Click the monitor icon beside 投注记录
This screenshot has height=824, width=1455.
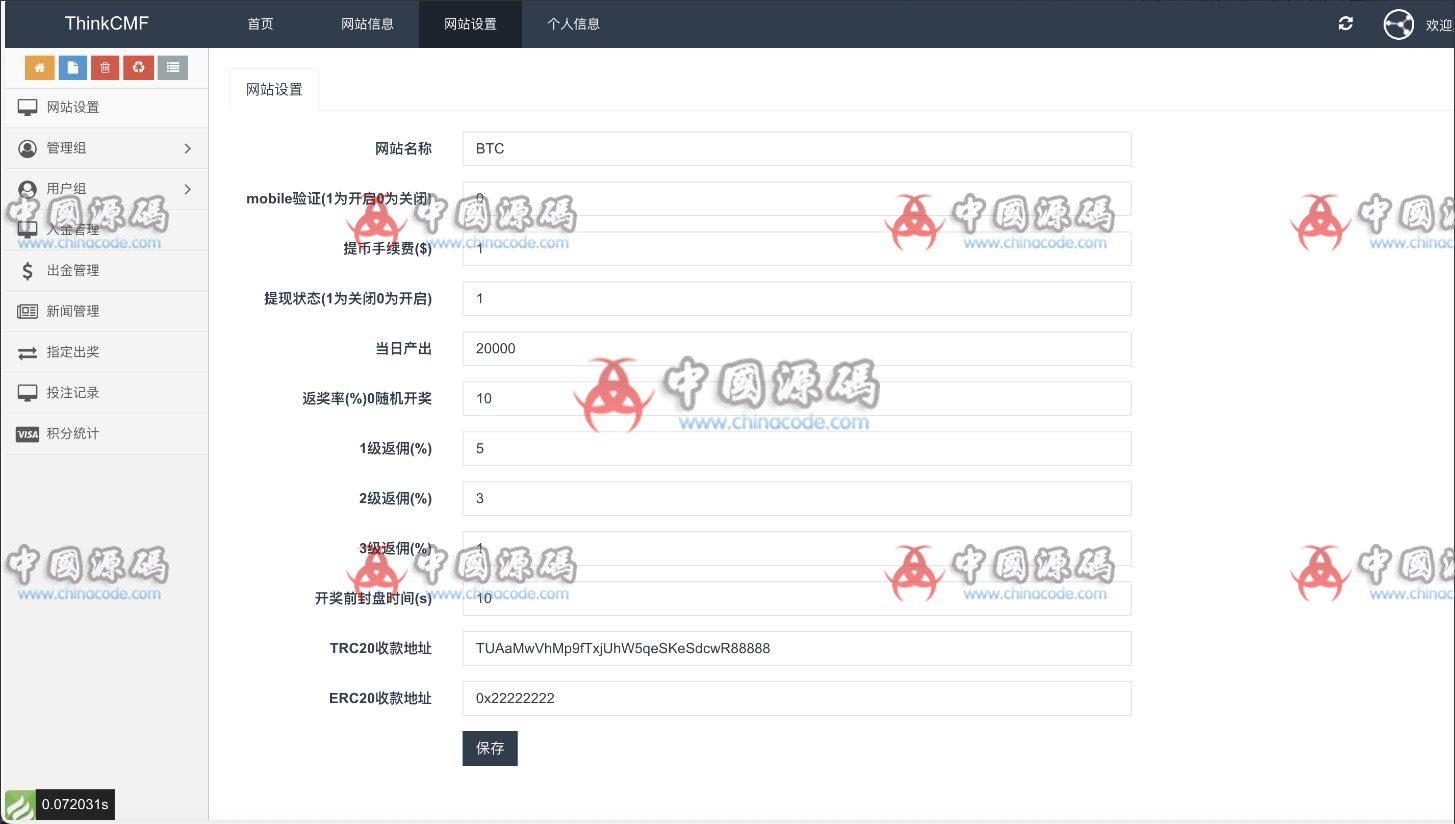pos(27,393)
